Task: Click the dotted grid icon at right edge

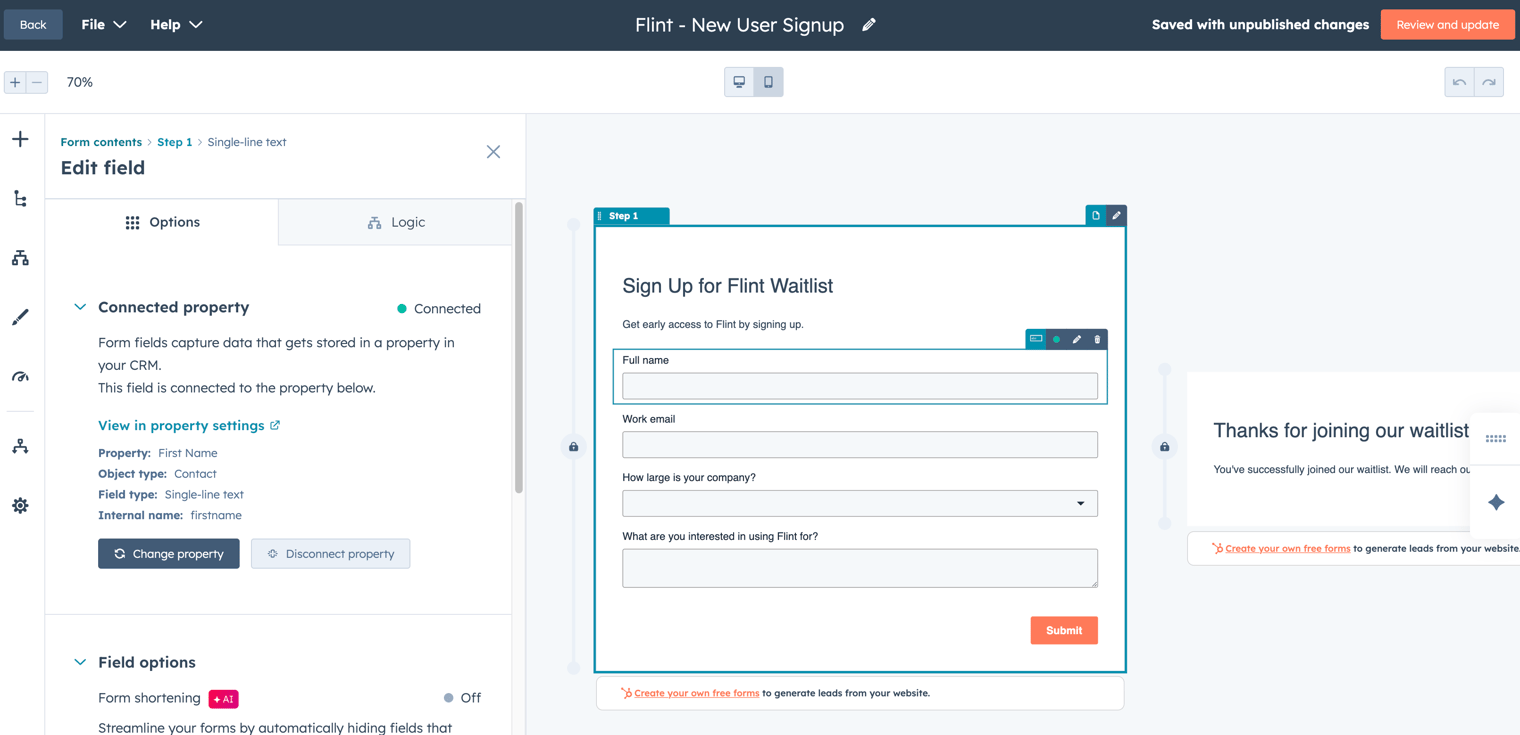Action: pos(1496,439)
